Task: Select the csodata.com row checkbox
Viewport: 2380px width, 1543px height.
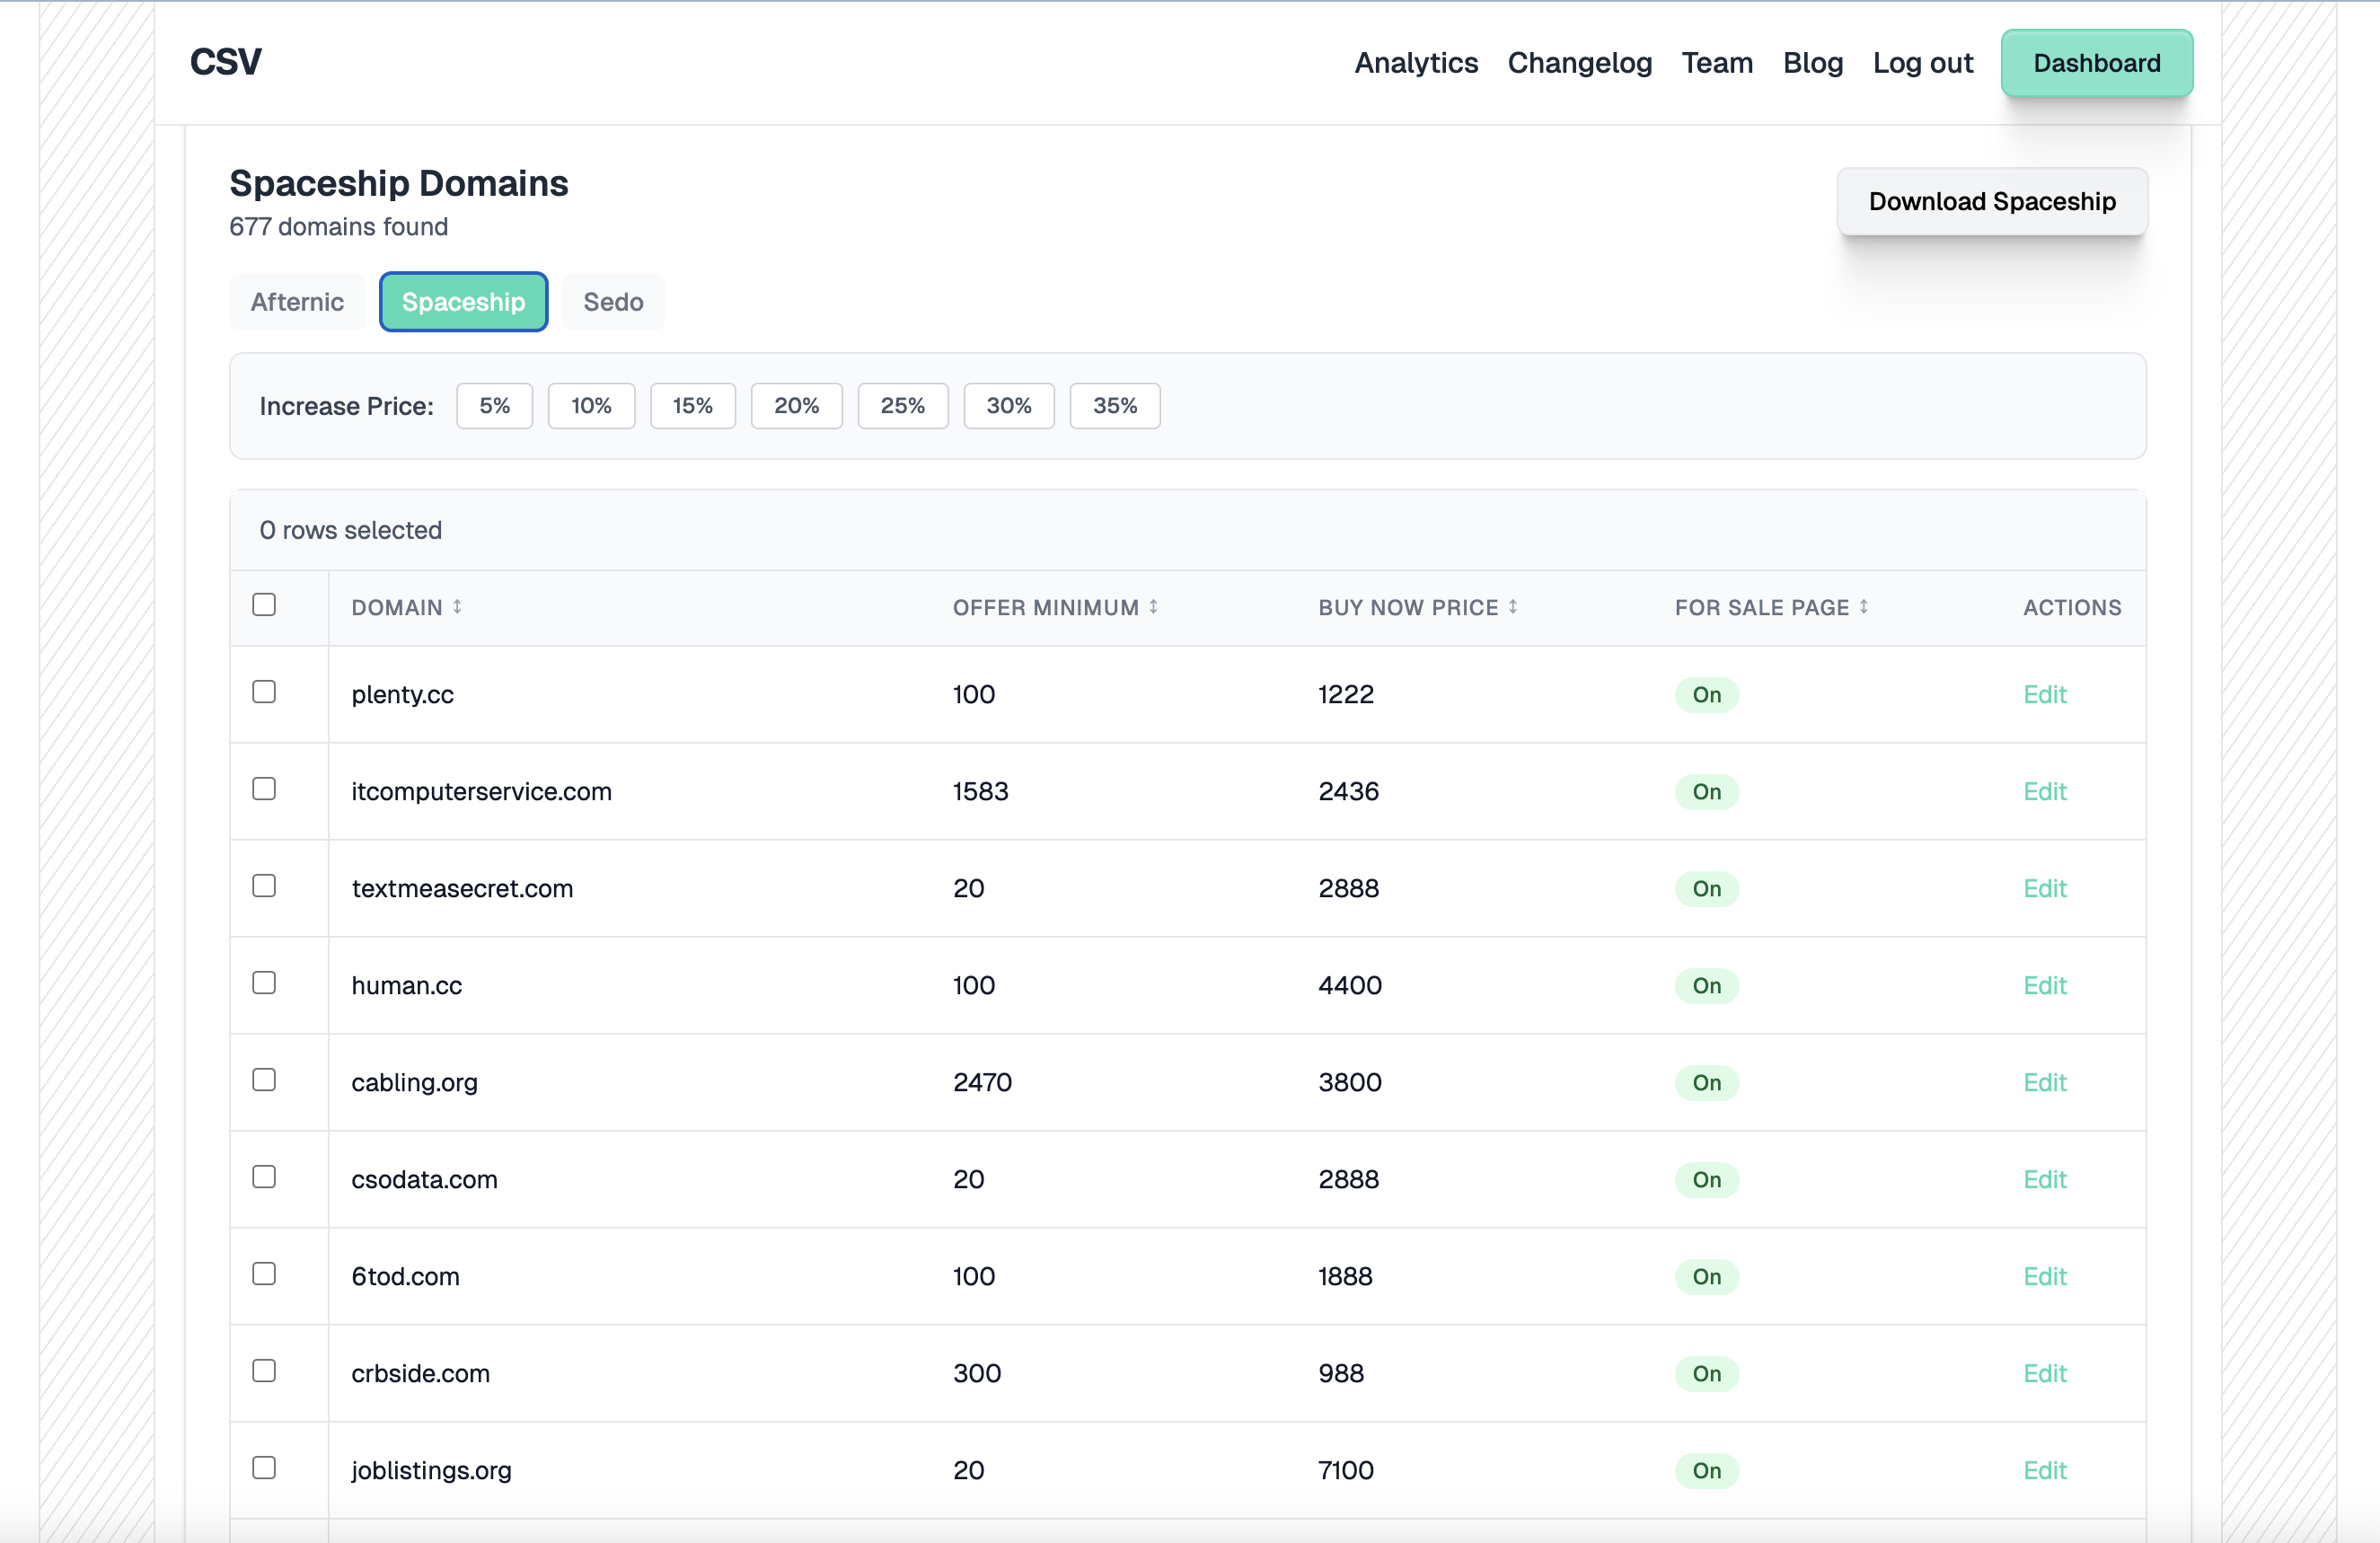Action: click(264, 1176)
